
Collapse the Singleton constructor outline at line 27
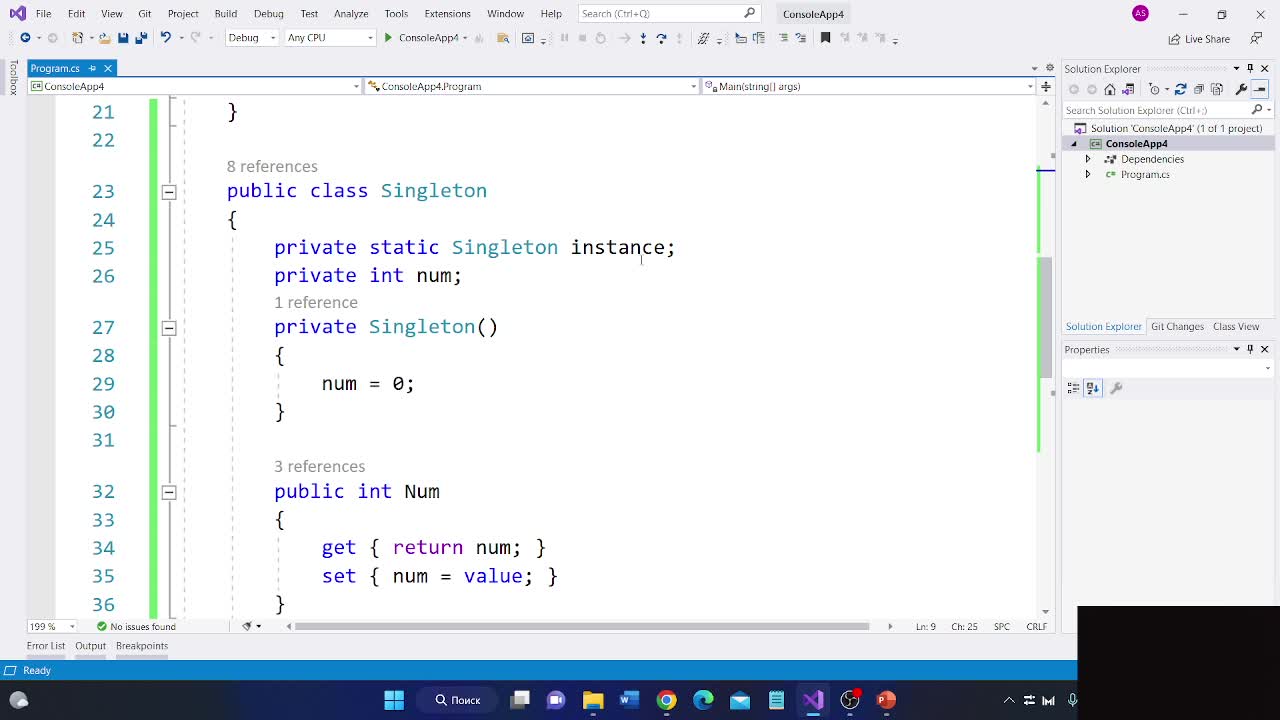pyautogui.click(x=169, y=328)
